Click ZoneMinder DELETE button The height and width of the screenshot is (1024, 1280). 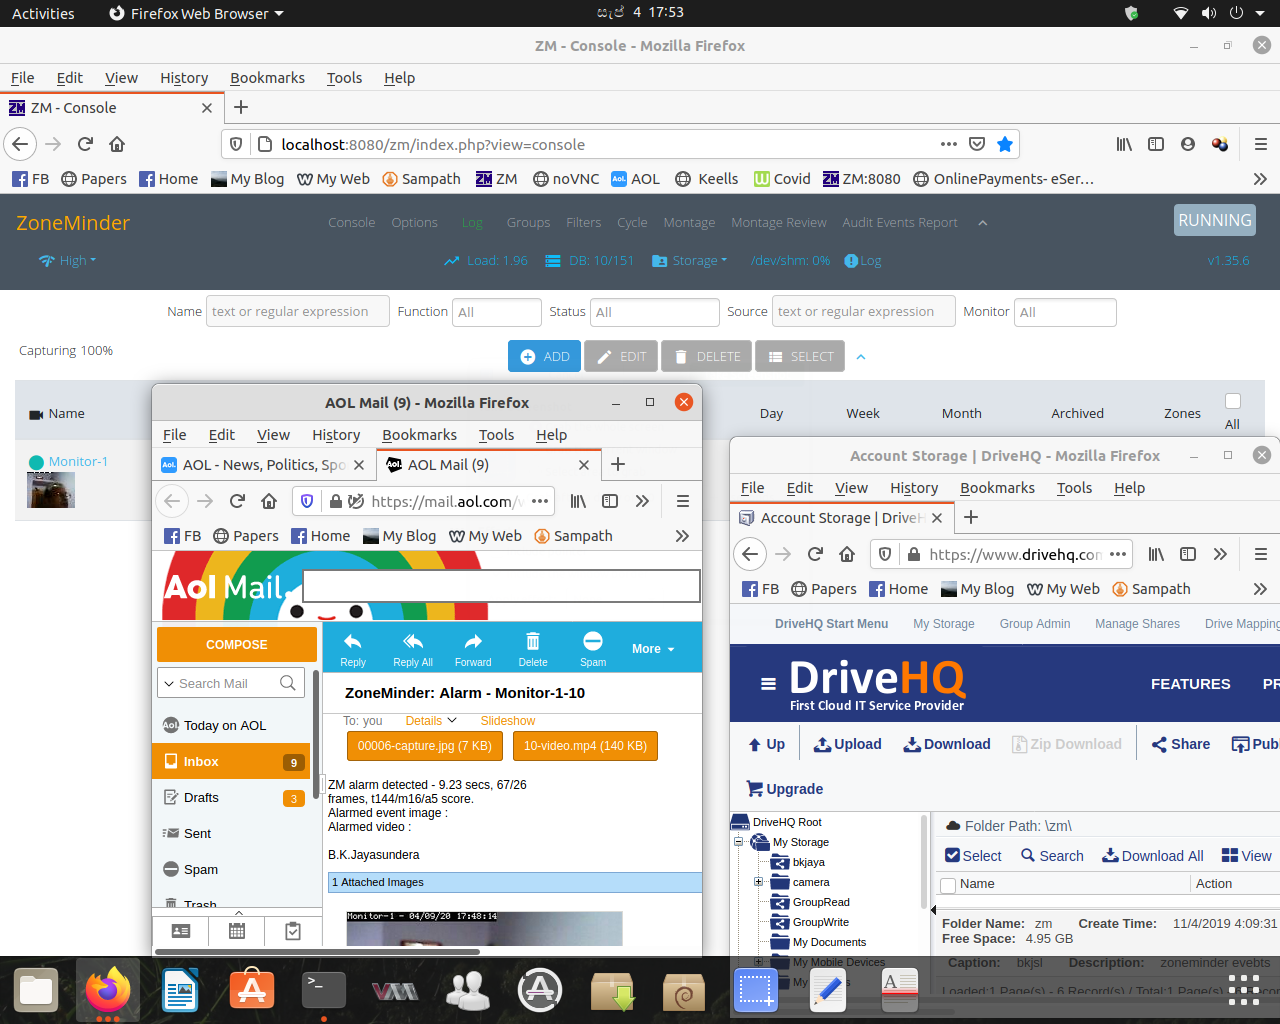click(x=706, y=356)
